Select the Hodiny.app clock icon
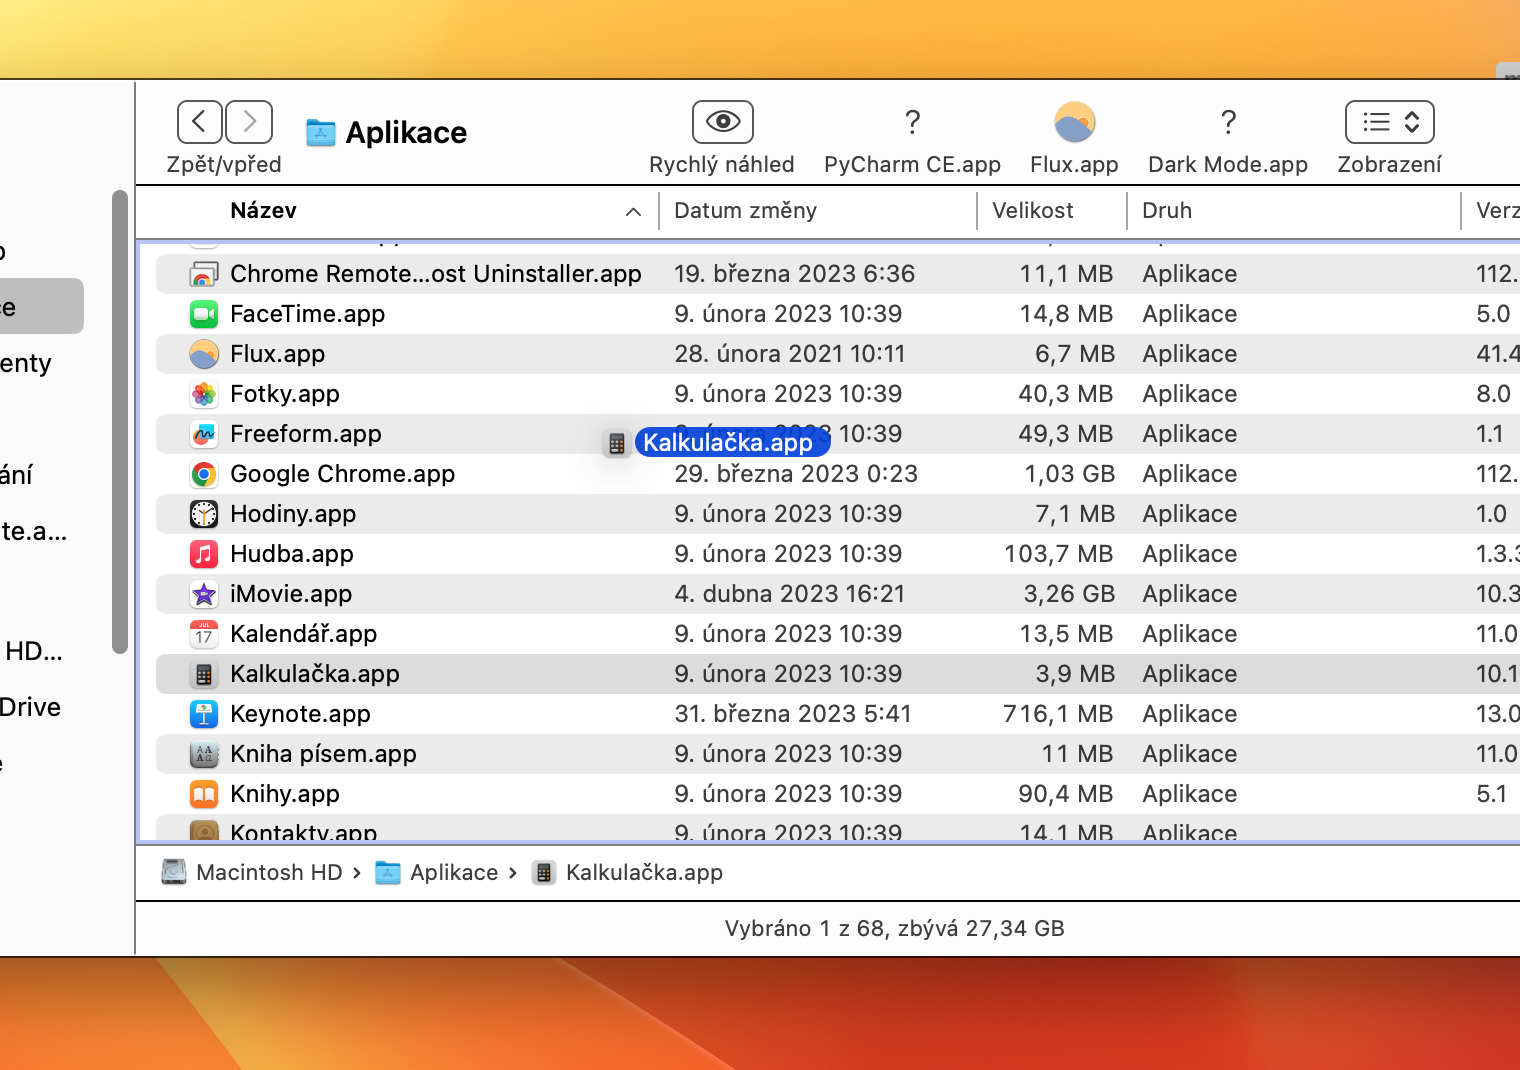Image resolution: width=1520 pixels, height=1070 pixels. (x=204, y=514)
